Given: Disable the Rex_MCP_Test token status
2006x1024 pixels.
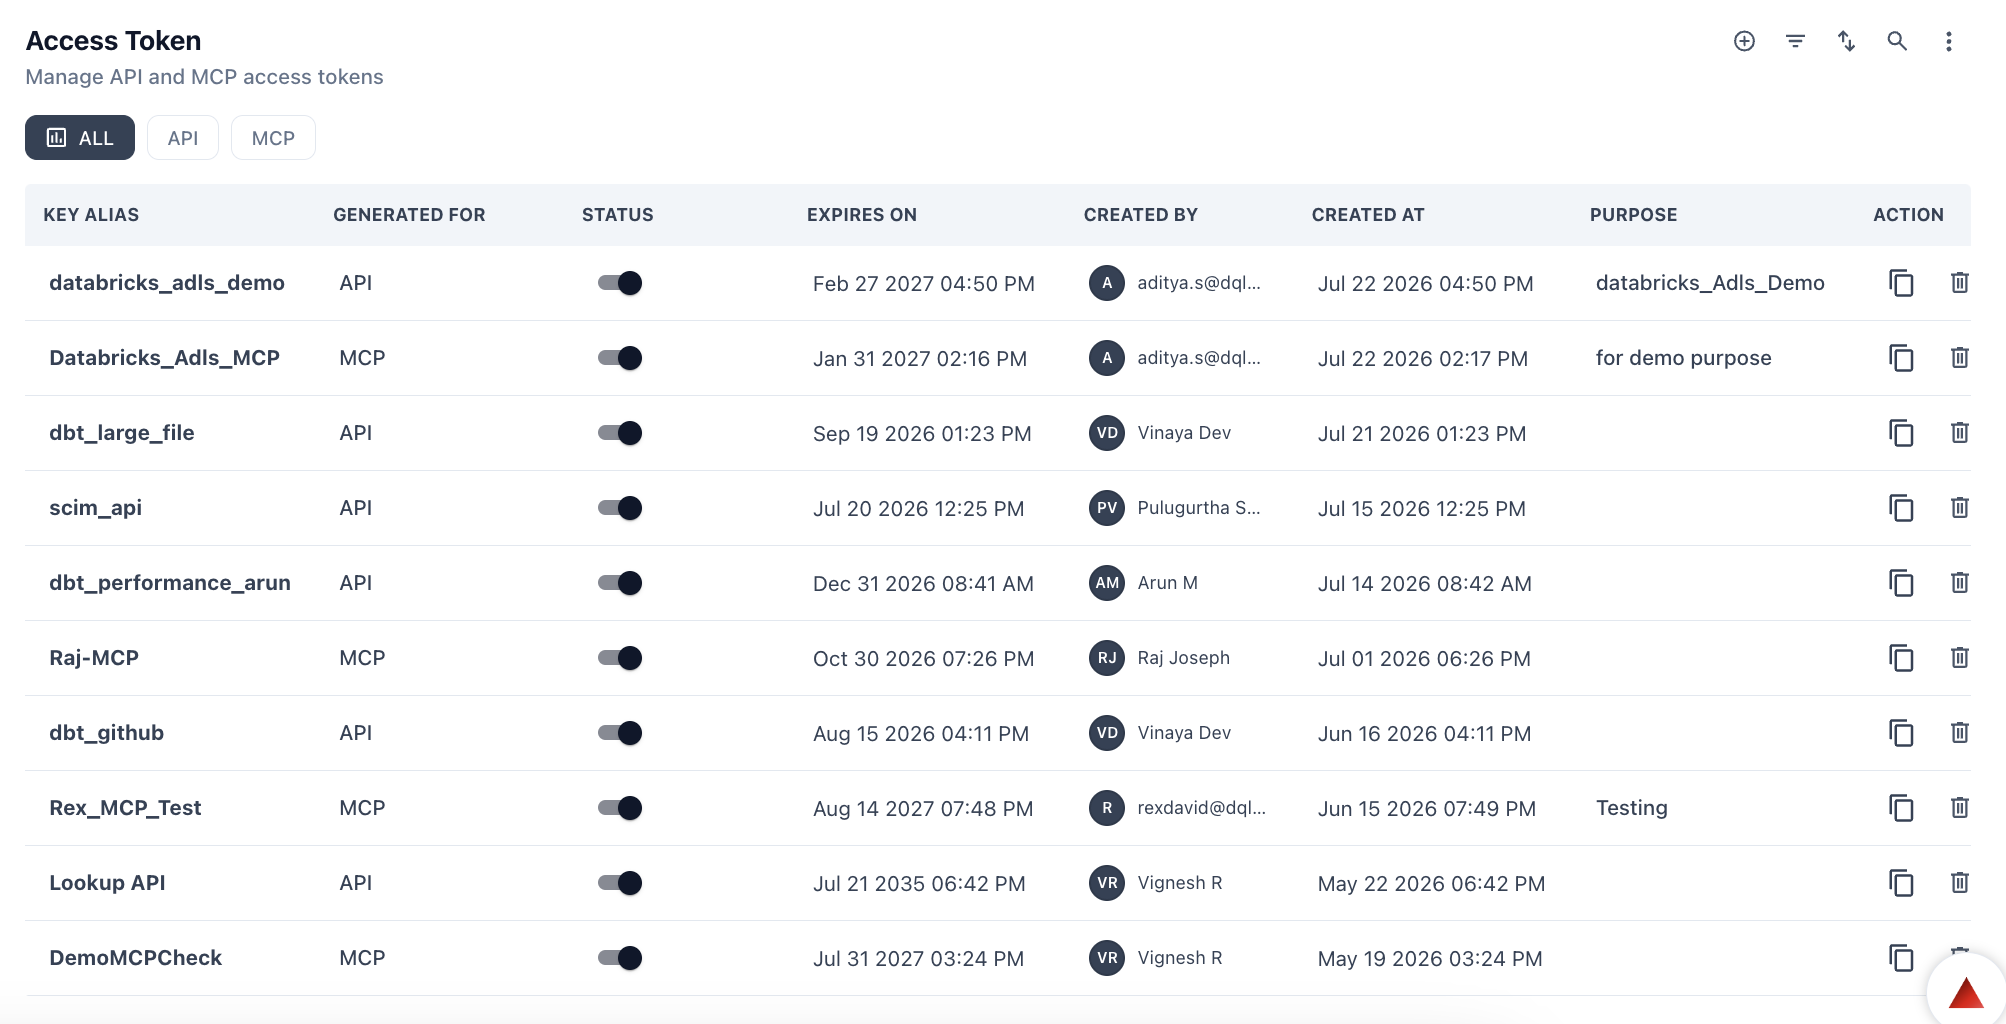Looking at the screenshot, I should pos(620,808).
